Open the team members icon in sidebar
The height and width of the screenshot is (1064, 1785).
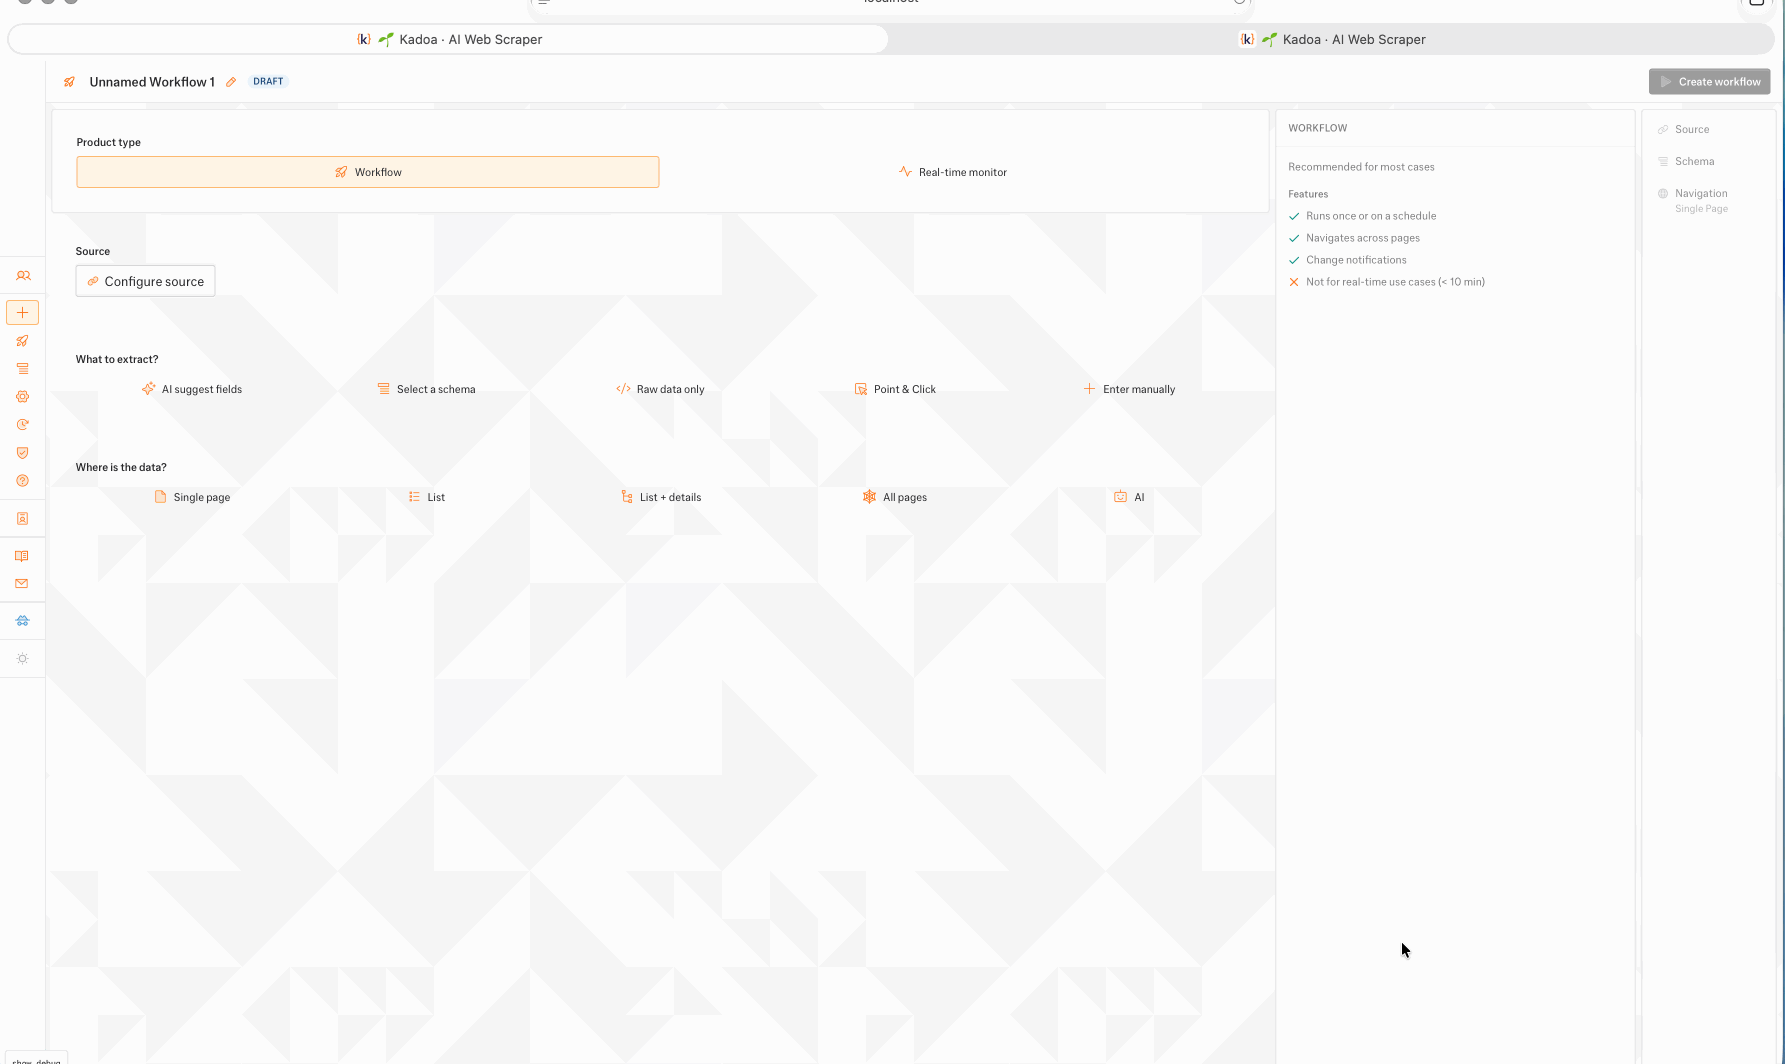tap(23, 276)
